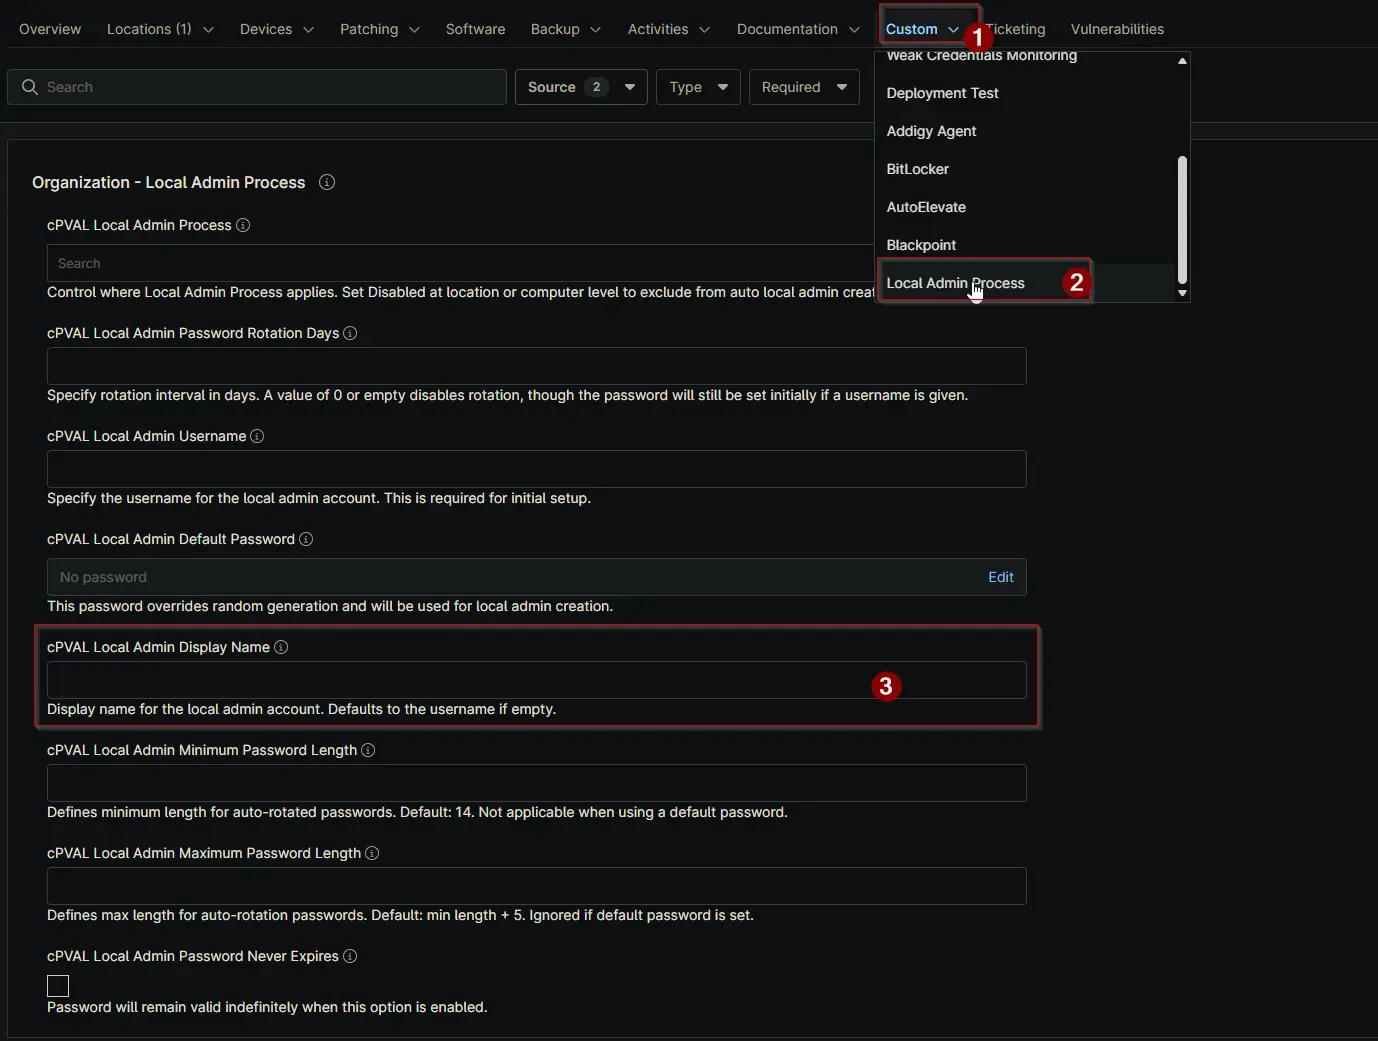Open the Custom tab menu
The height and width of the screenshot is (1041, 1378).
point(921,29)
